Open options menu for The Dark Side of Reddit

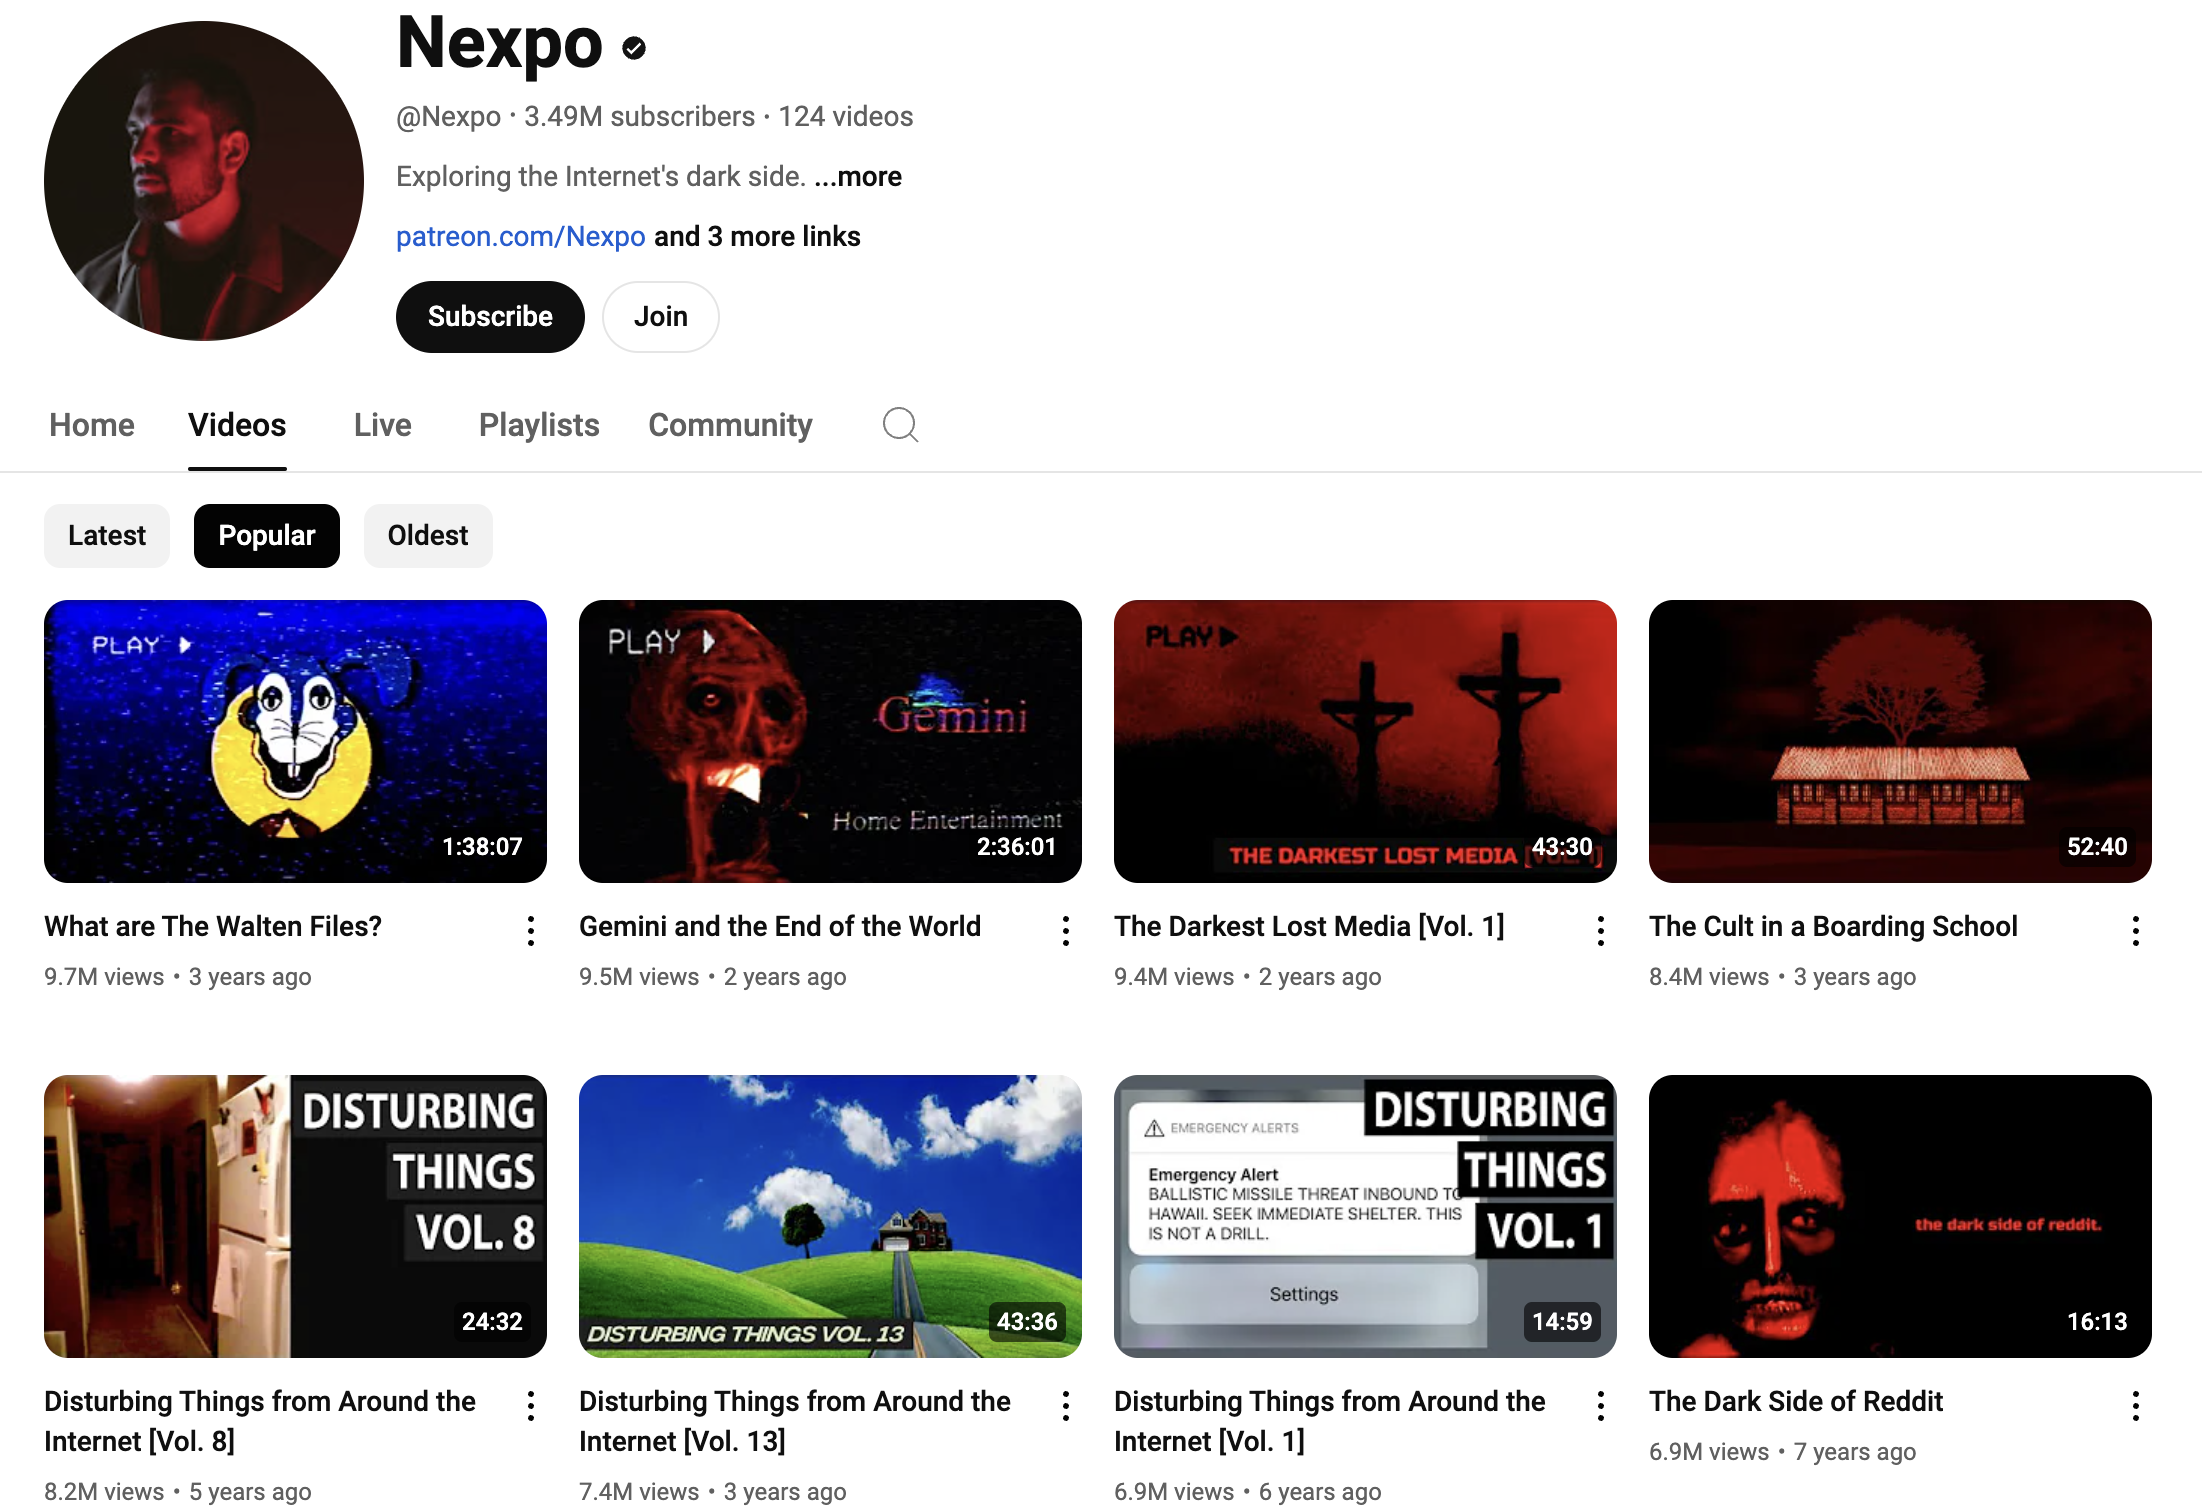pyautogui.click(x=2136, y=1406)
